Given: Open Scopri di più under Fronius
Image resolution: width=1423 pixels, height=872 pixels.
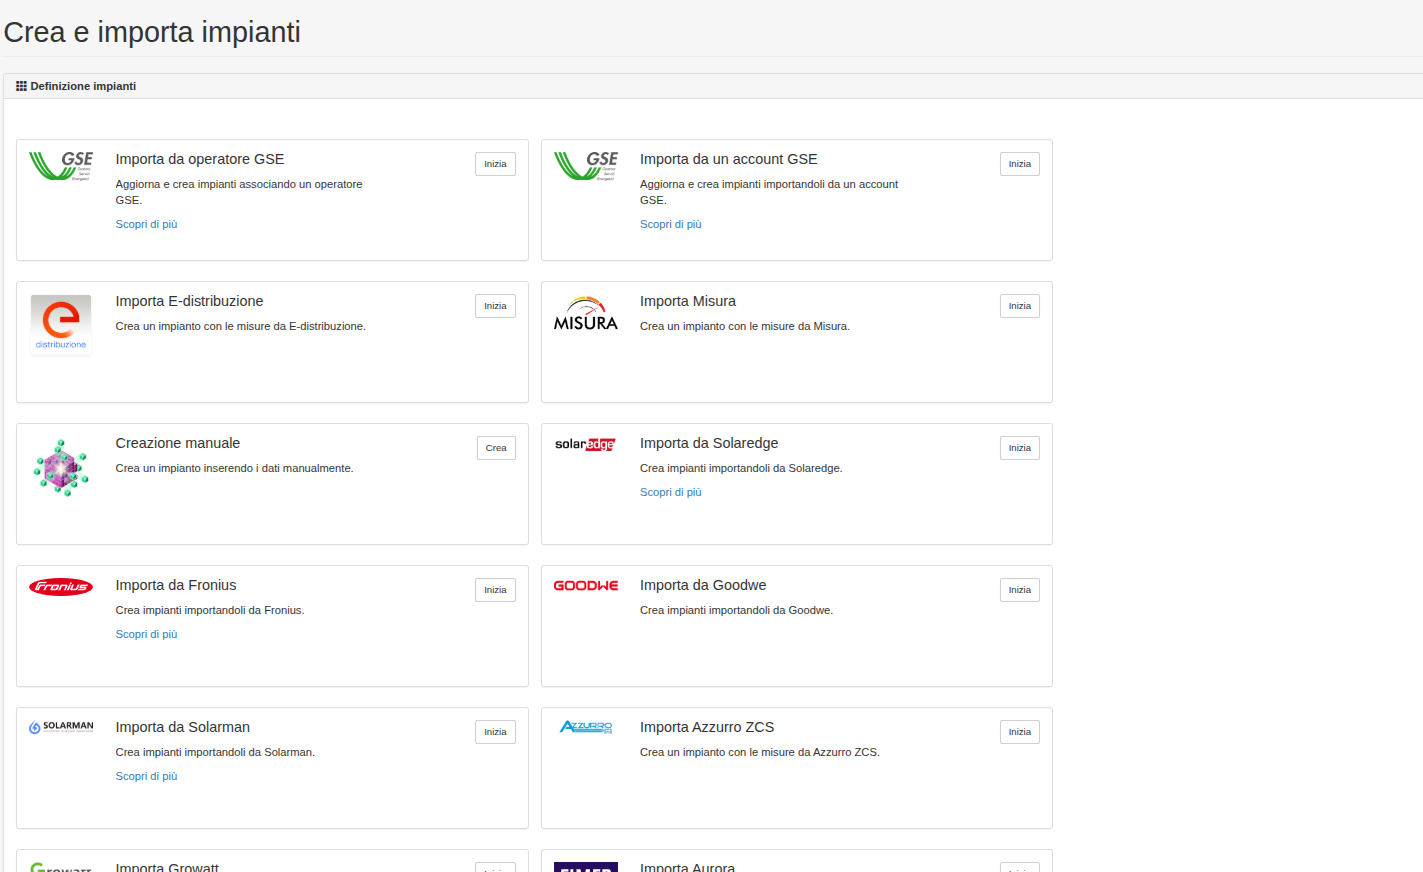Looking at the screenshot, I should (146, 634).
